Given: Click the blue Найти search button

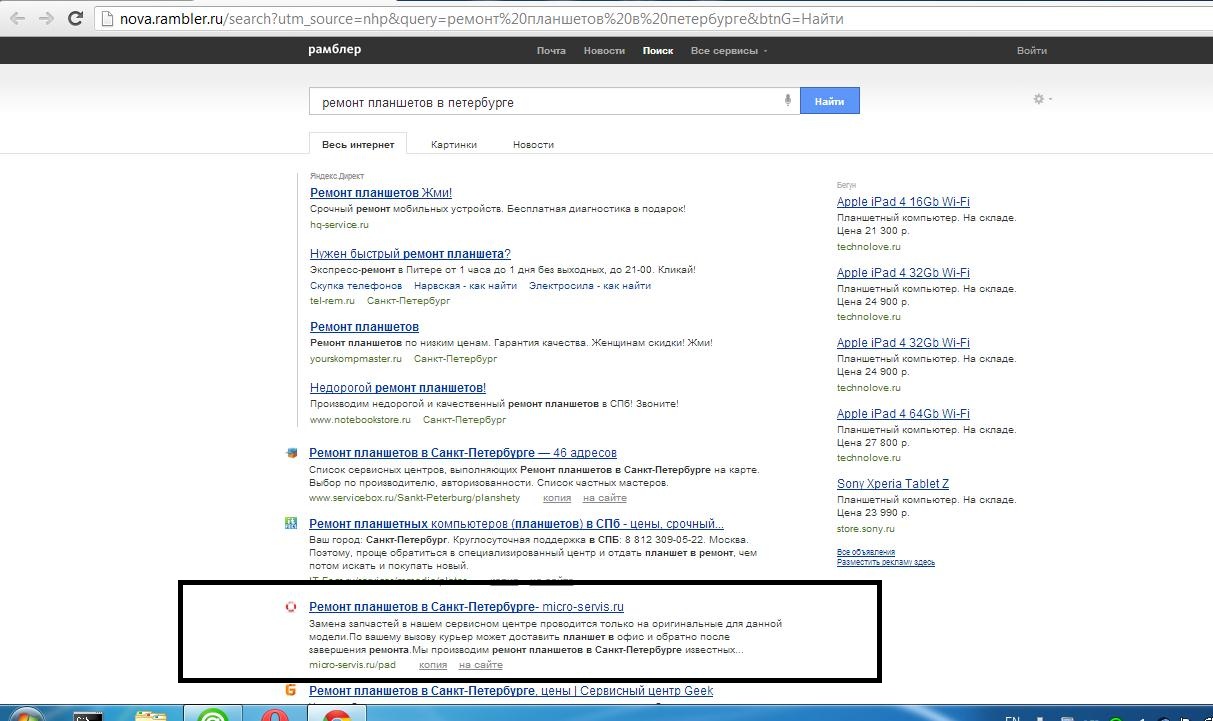Looking at the screenshot, I should (829, 101).
